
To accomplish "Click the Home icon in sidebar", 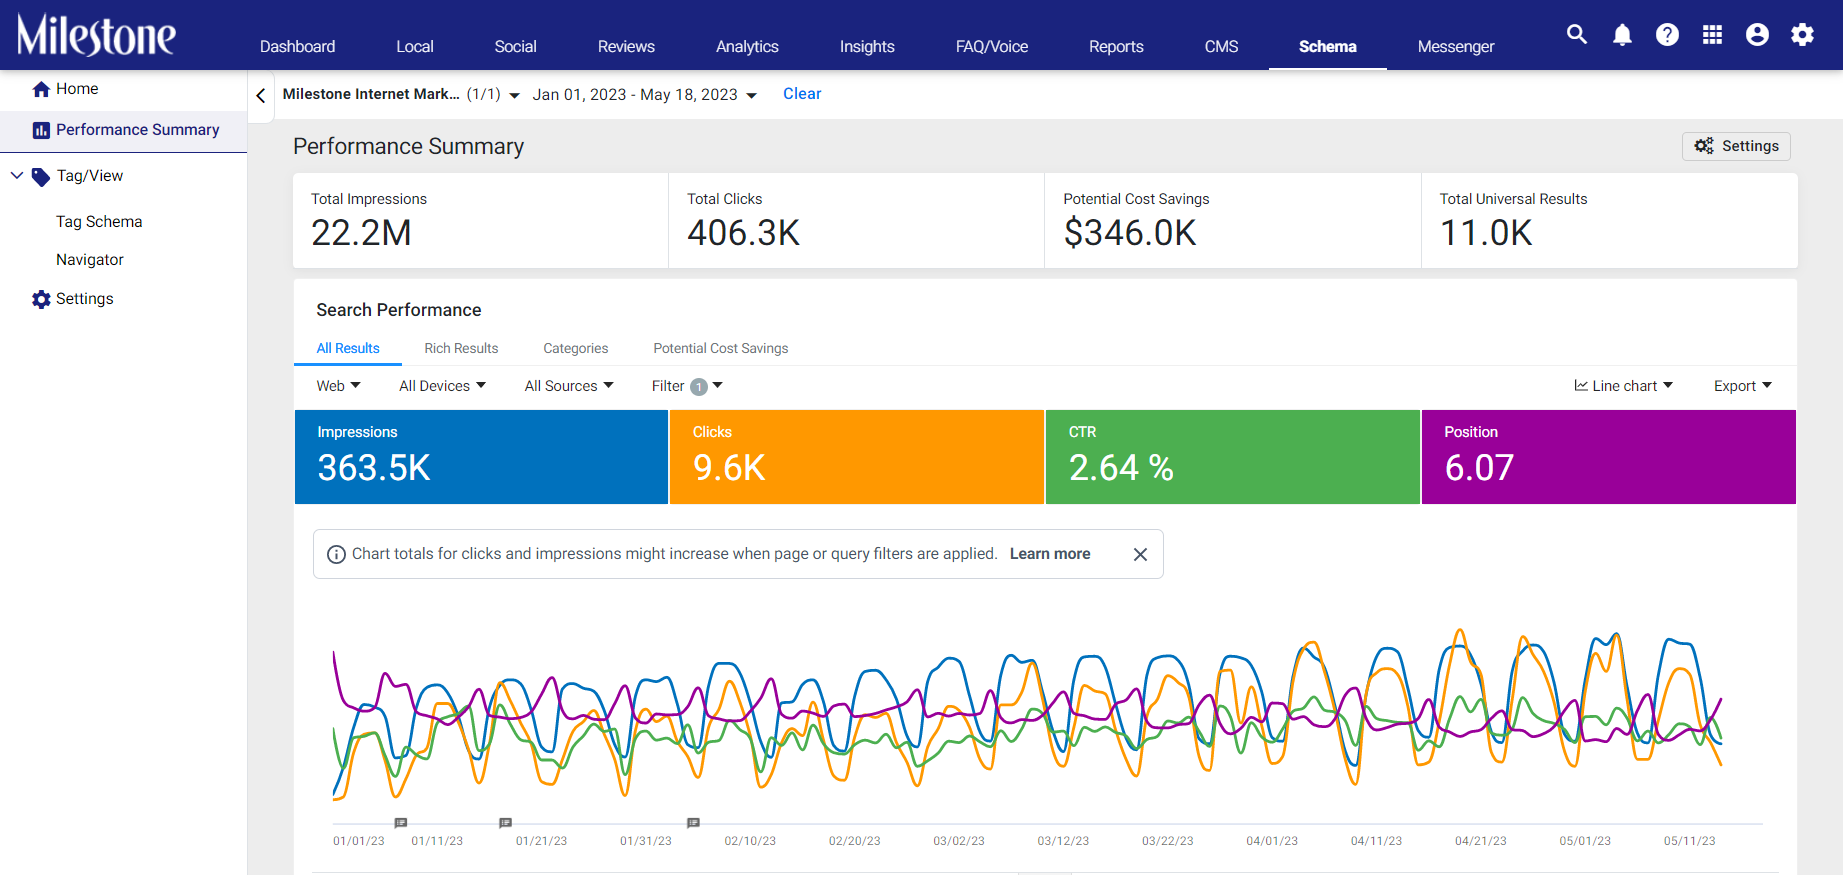I will pyautogui.click(x=41, y=89).
